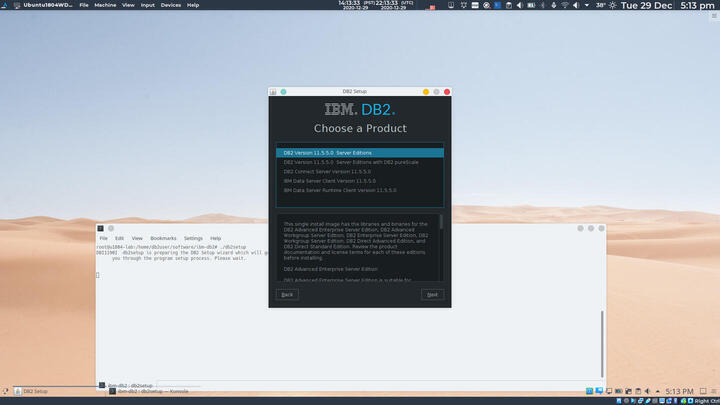
Task: Open VirtualBox Help menu in top bar
Action: click(x=193, y=5)
